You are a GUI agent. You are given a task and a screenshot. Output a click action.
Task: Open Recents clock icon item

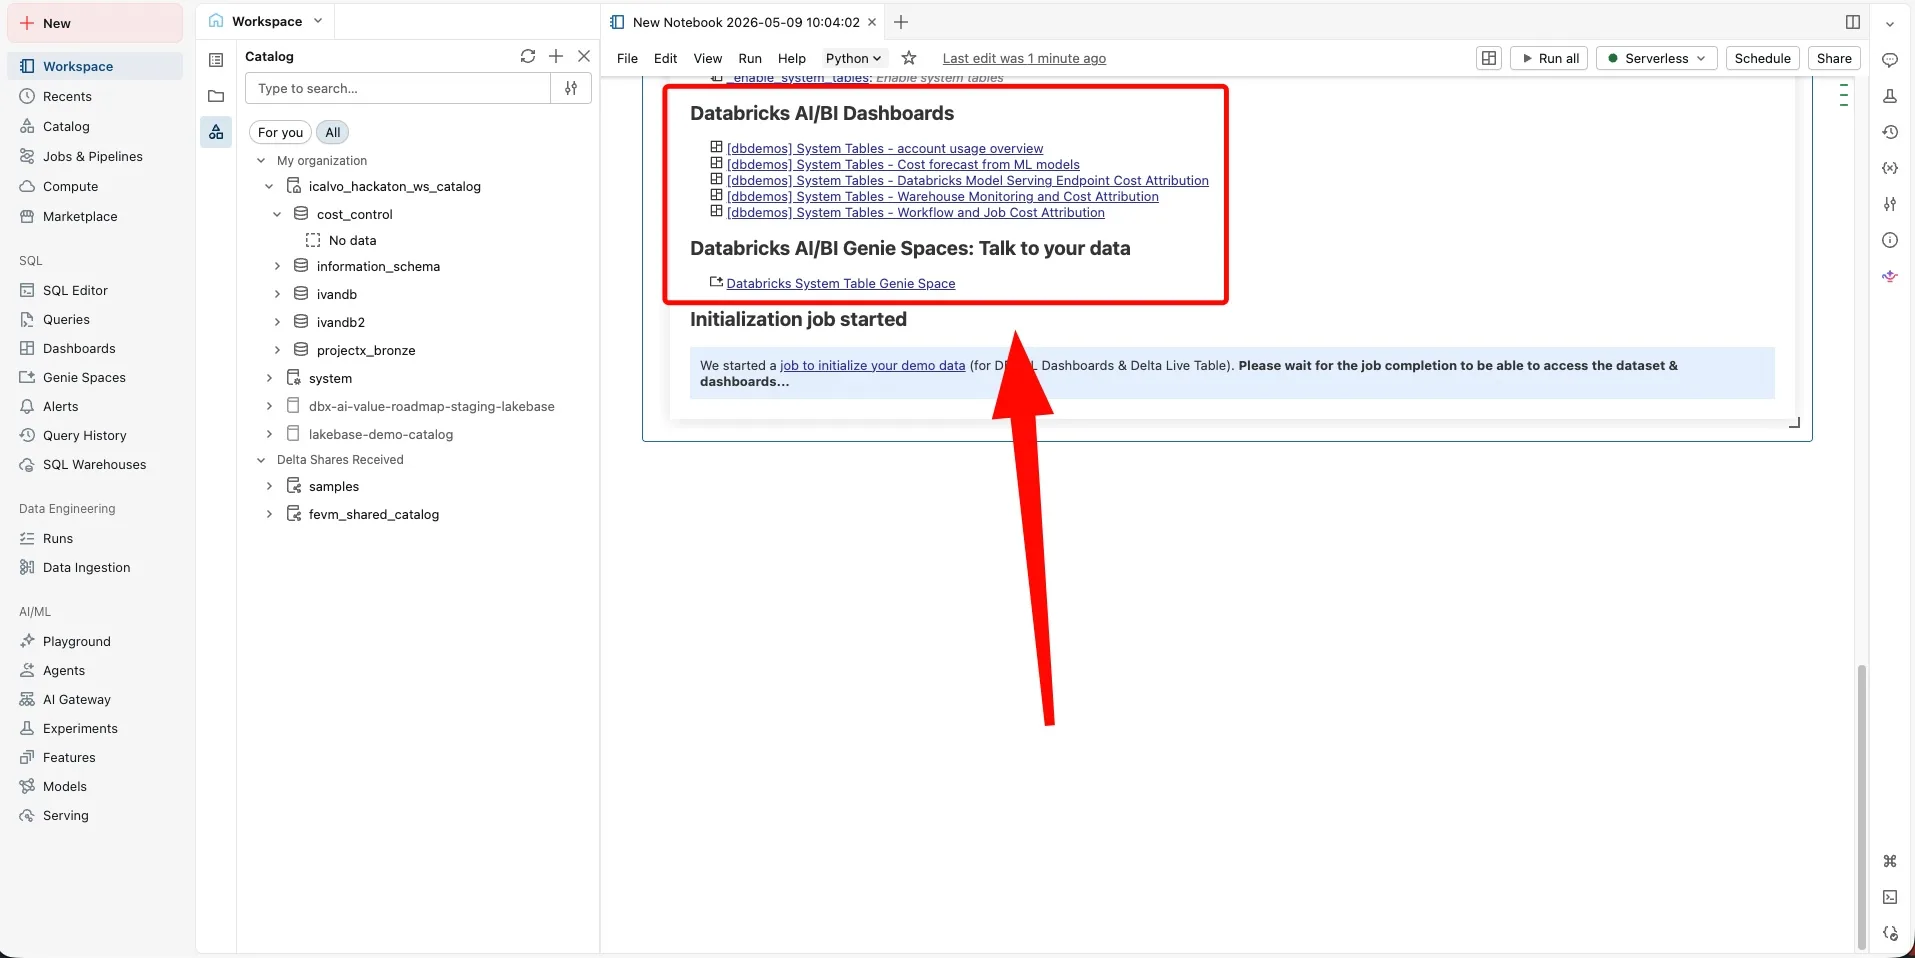(x=94, y=96)
